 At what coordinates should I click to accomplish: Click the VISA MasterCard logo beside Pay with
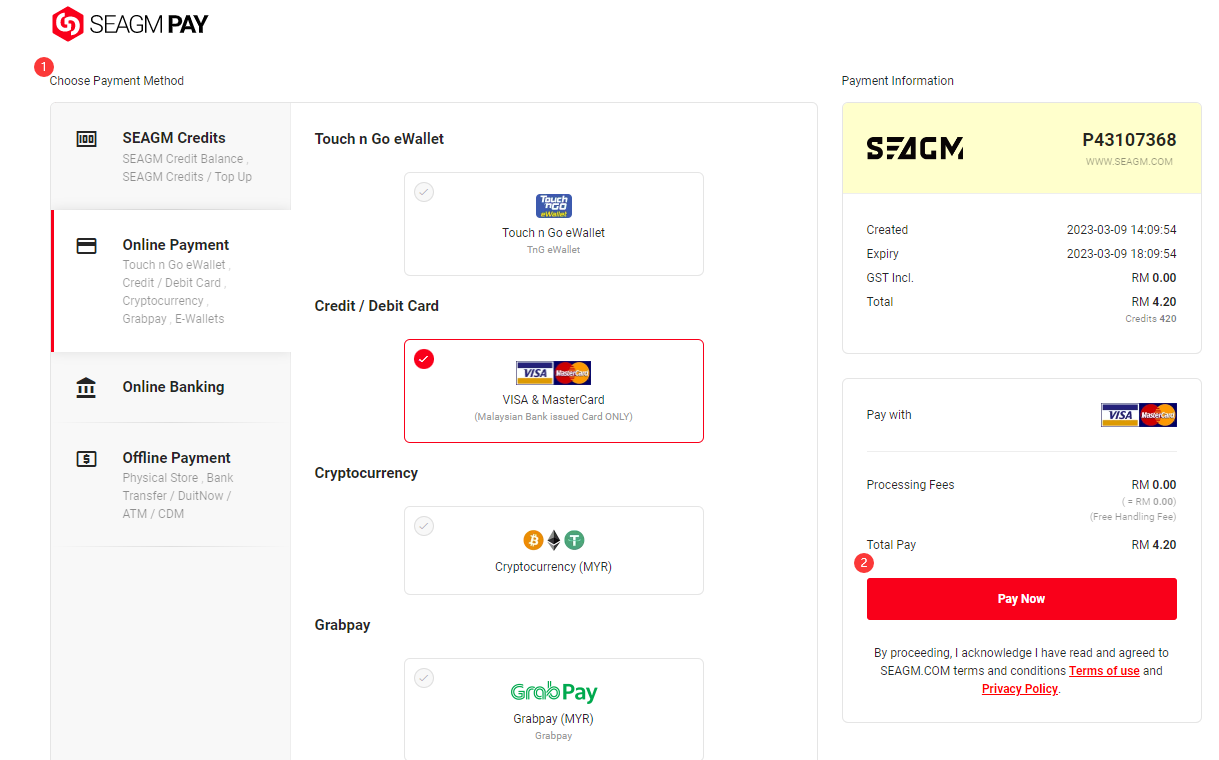(x=1138, y=415)
